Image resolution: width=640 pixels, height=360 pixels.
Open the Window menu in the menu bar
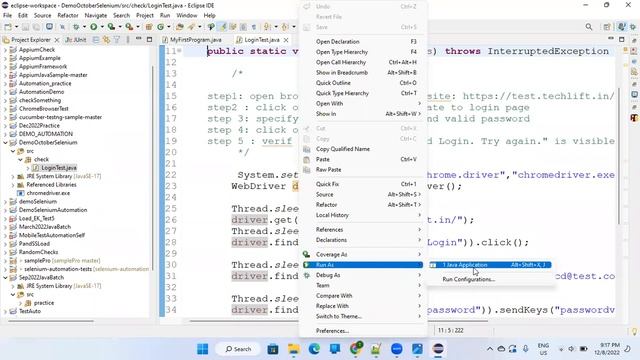187,15
